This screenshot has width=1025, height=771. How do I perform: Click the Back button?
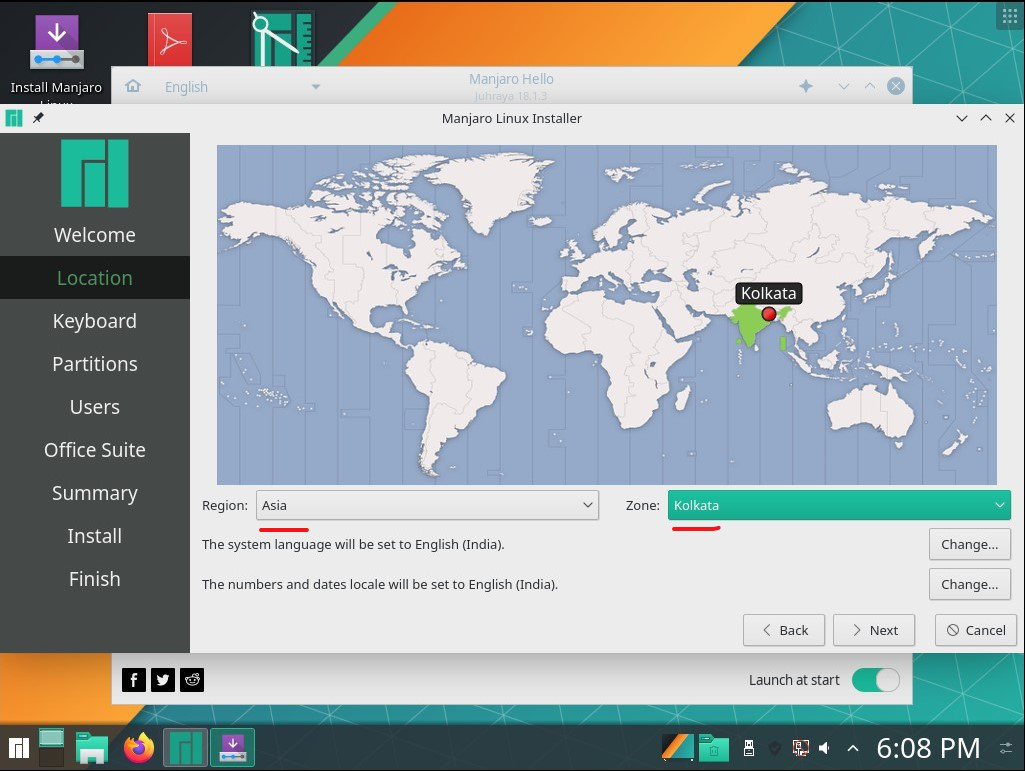point(784,630)
